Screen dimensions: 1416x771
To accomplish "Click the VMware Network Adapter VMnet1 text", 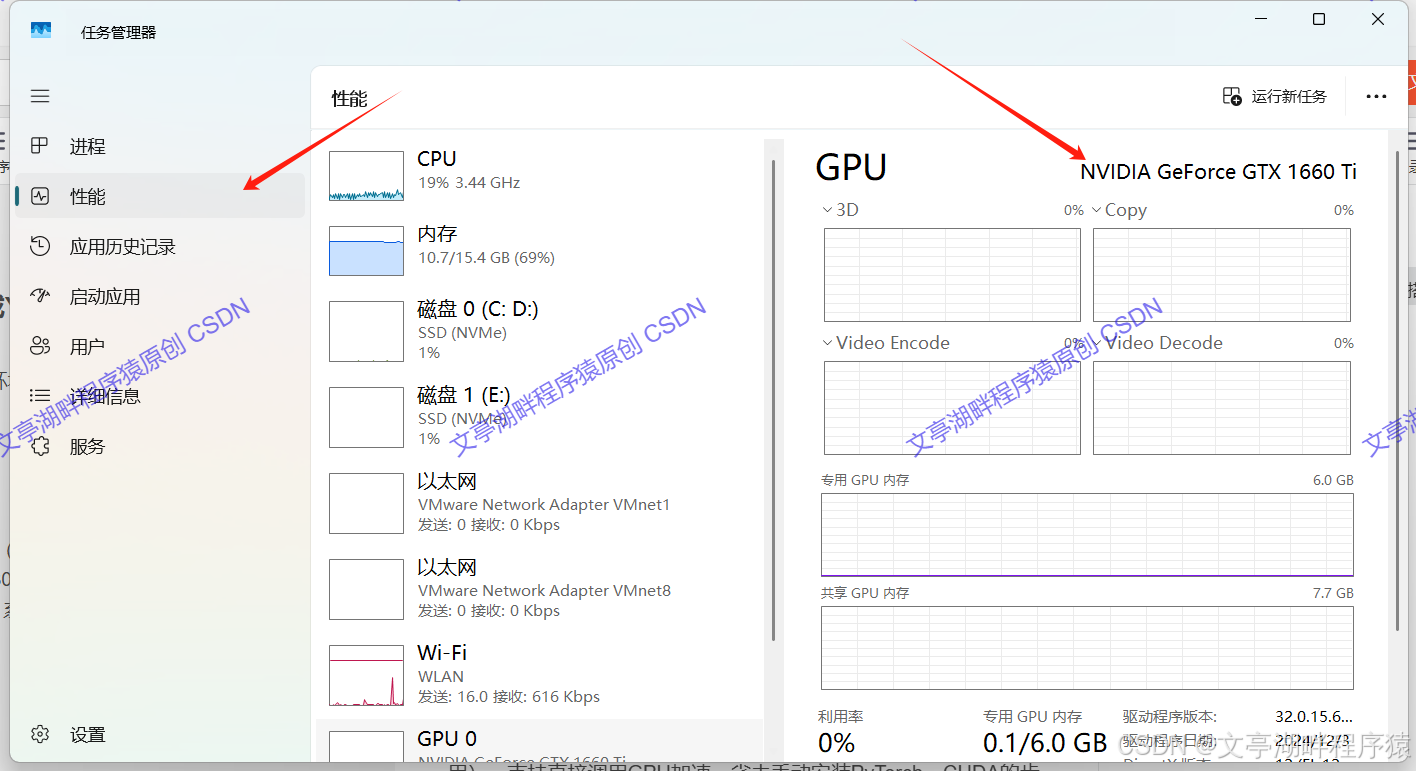I will [544, 505].
